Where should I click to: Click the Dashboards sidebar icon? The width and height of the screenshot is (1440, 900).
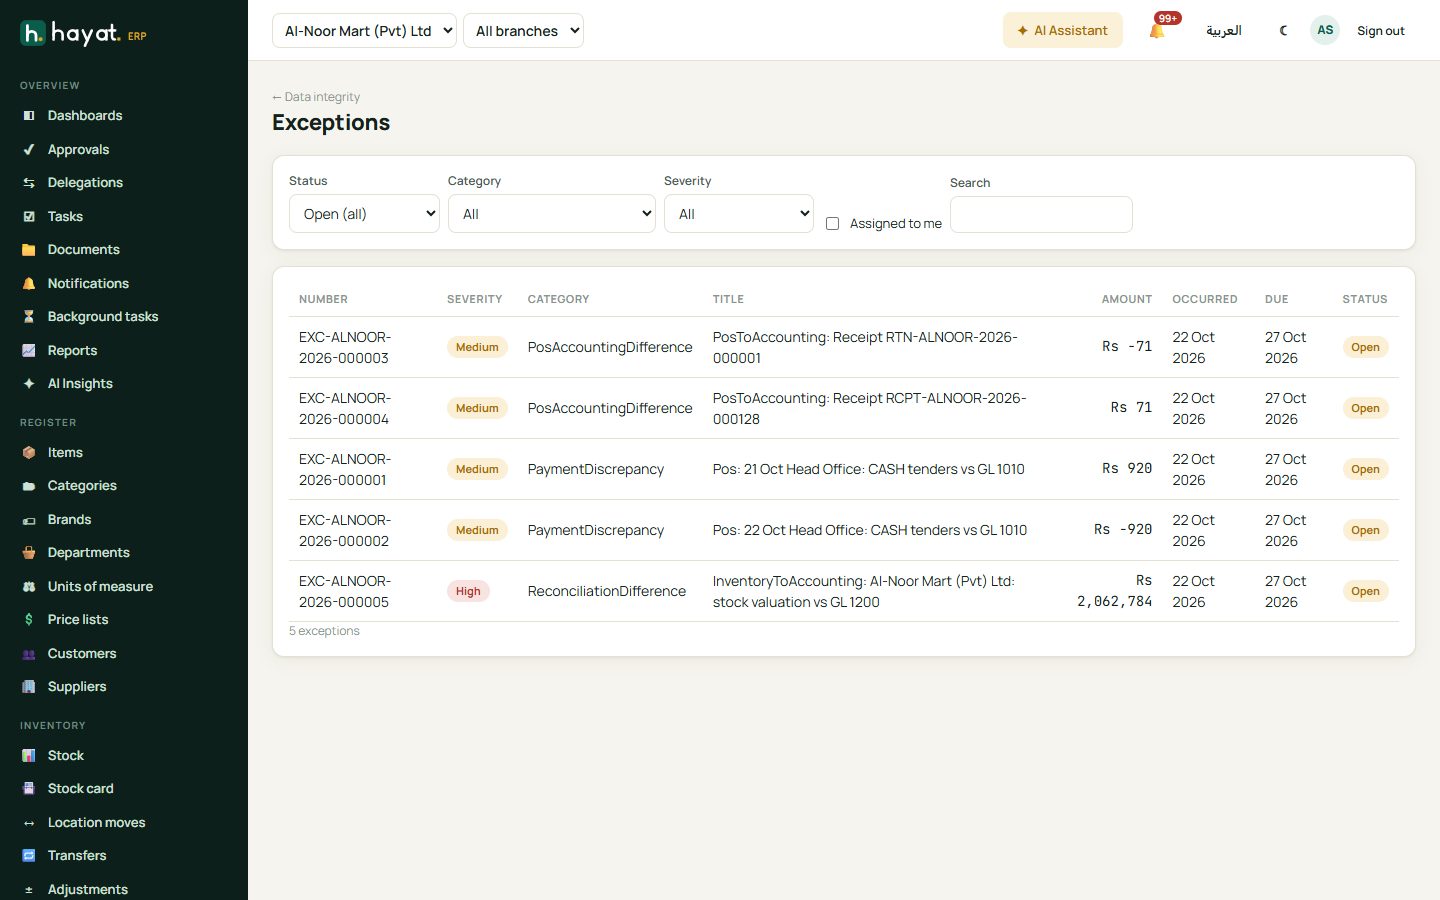click(x=29, y=116)
